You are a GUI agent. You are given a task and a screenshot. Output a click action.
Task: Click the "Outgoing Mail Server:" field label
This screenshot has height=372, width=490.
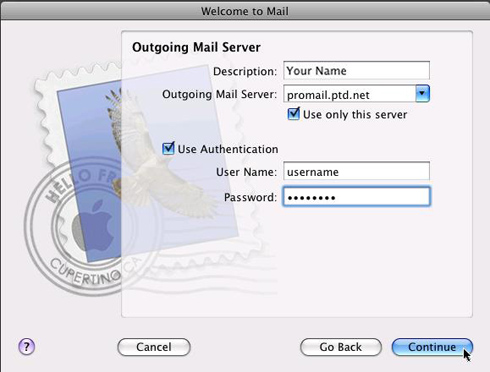tap(219, 94)
